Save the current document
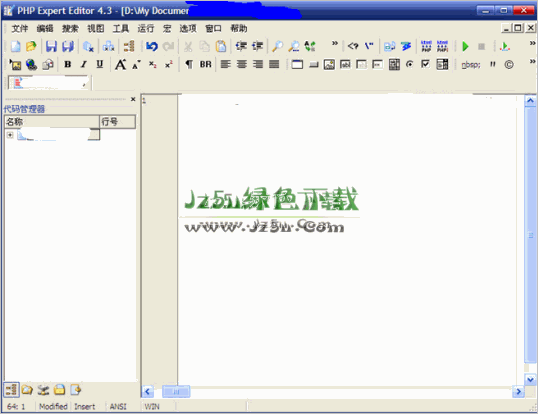Screen dimensions: 538x414 51,46
